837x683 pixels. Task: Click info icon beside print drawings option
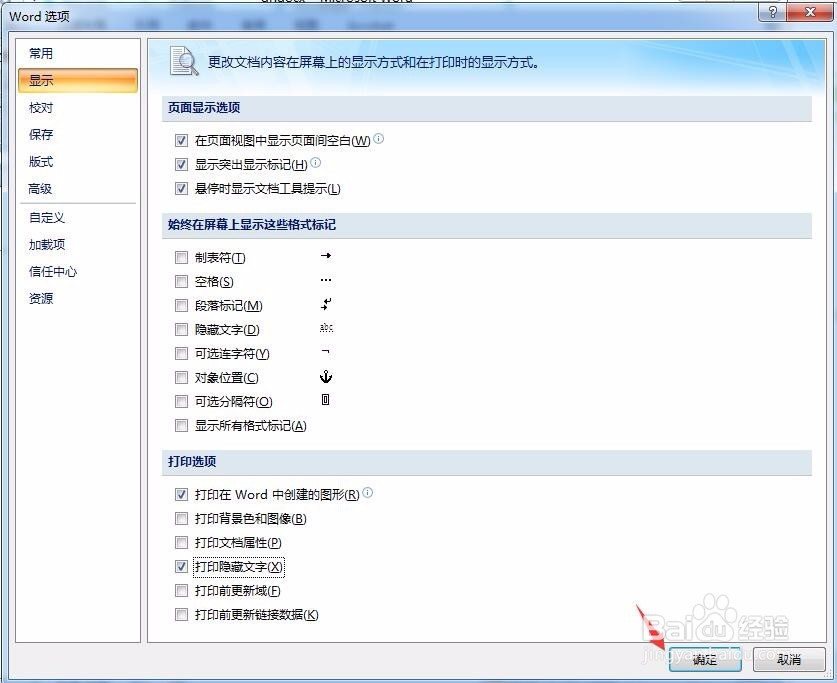(x=367, y=493)
